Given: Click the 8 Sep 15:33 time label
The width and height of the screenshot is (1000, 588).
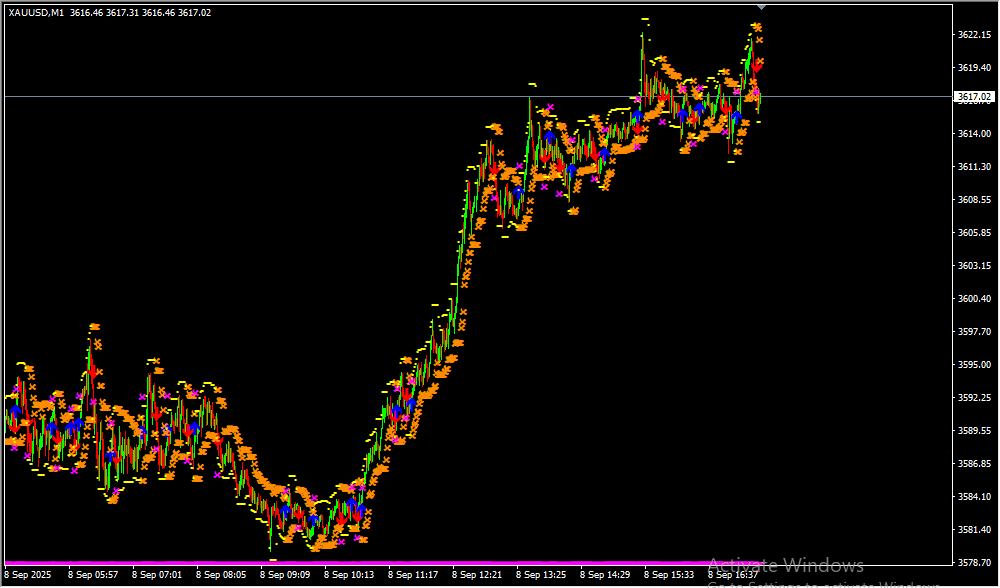Looking at the screenshot, I should click(x=669, y=576).
